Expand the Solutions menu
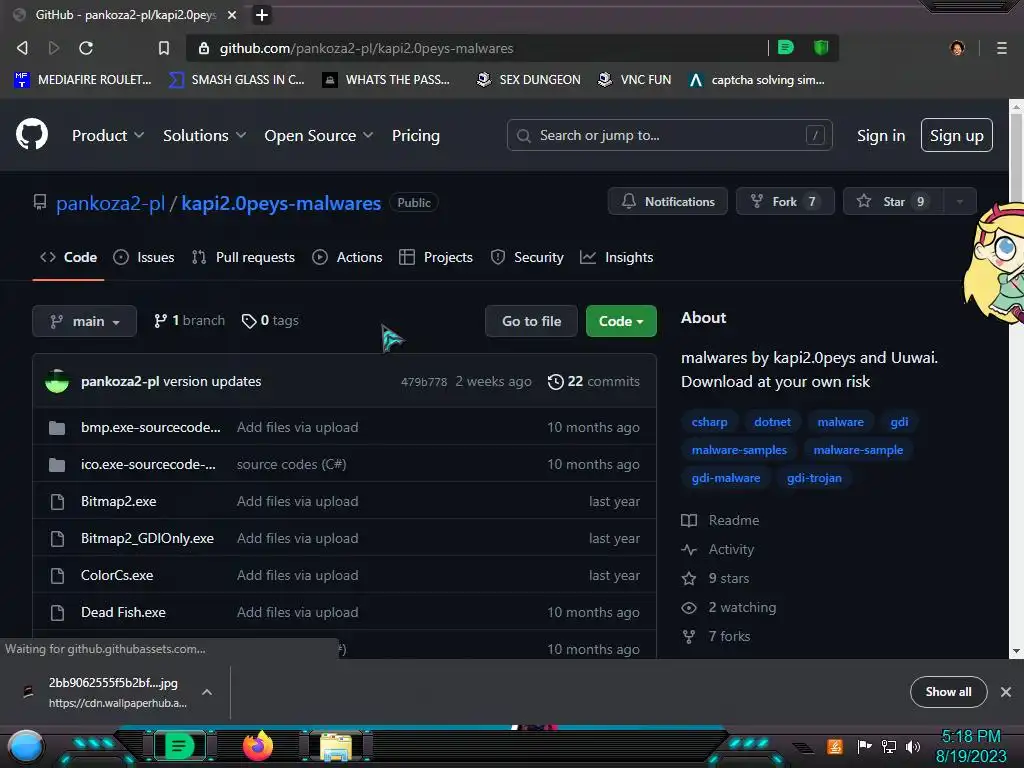Viewport: 1024px width, 768px height. (204, 135)
